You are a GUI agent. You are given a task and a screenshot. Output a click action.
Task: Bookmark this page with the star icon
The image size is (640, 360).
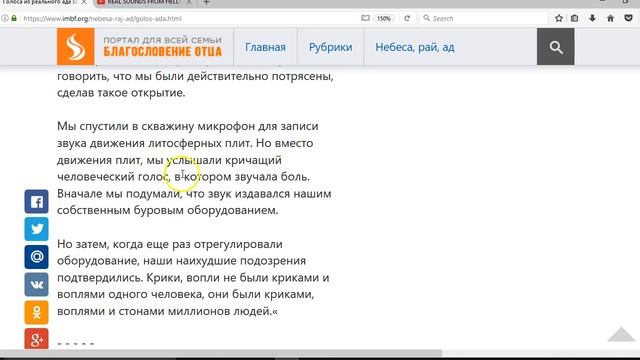click(559, 18)
